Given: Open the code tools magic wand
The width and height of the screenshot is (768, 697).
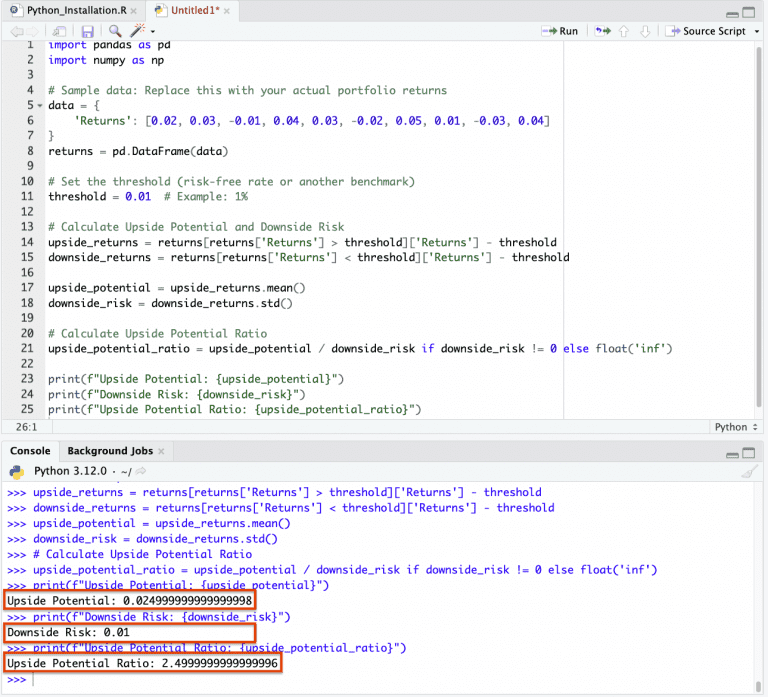Looking at the screenshot, I should pyautogui.click(x=136, y=31).
